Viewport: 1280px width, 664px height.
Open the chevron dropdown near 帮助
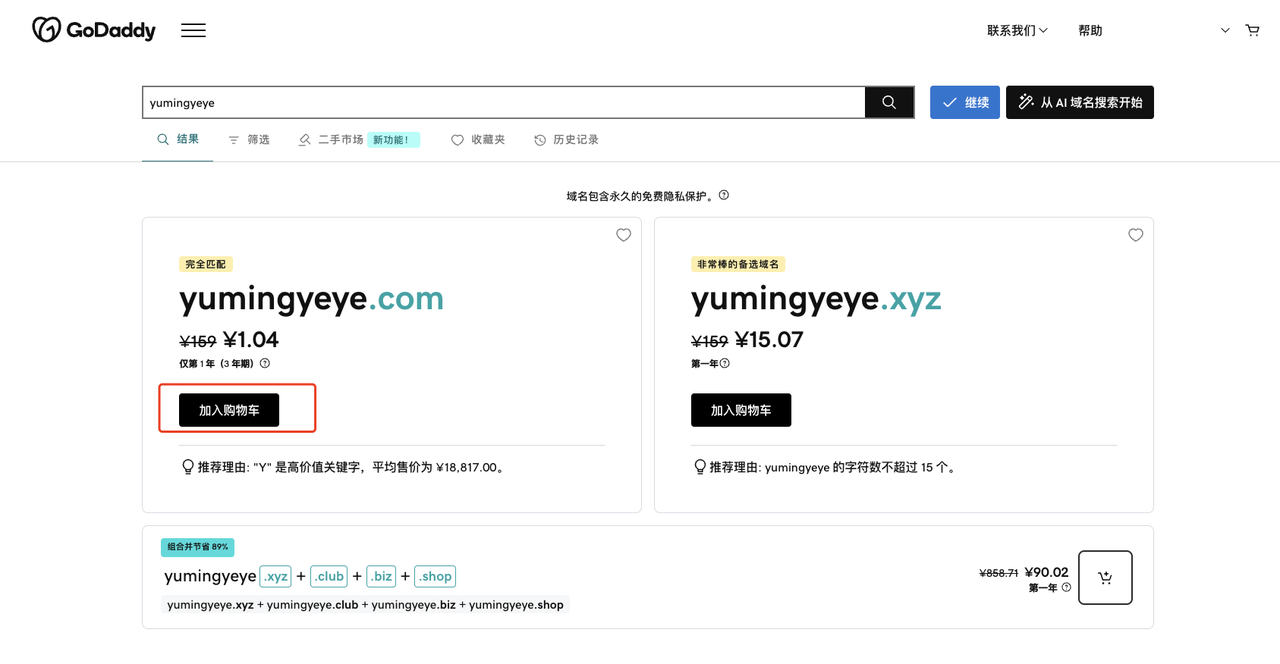pos(1224,30)
